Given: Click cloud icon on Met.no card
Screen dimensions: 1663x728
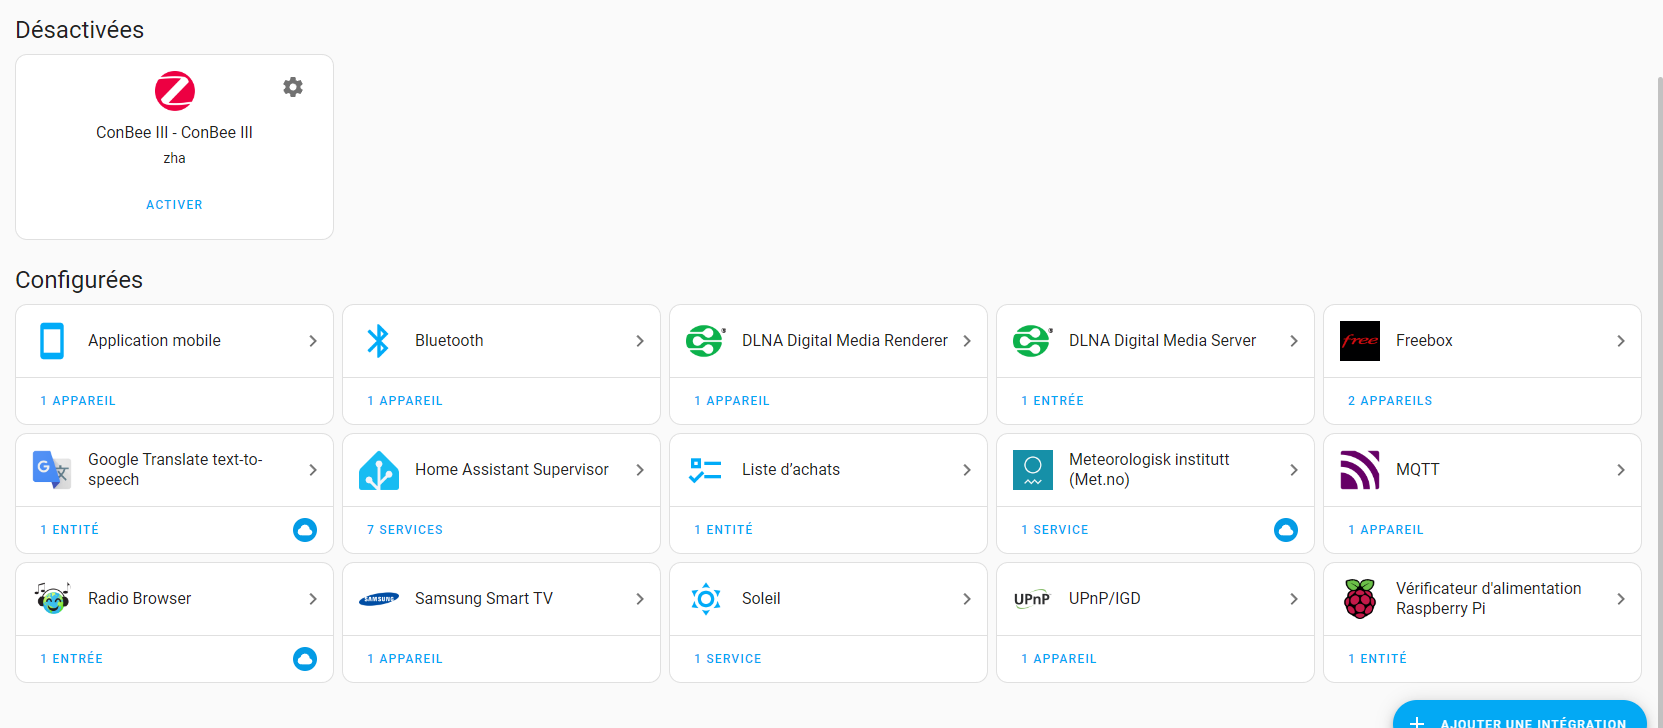Looking at the screenshot, I should (1286, 530).
